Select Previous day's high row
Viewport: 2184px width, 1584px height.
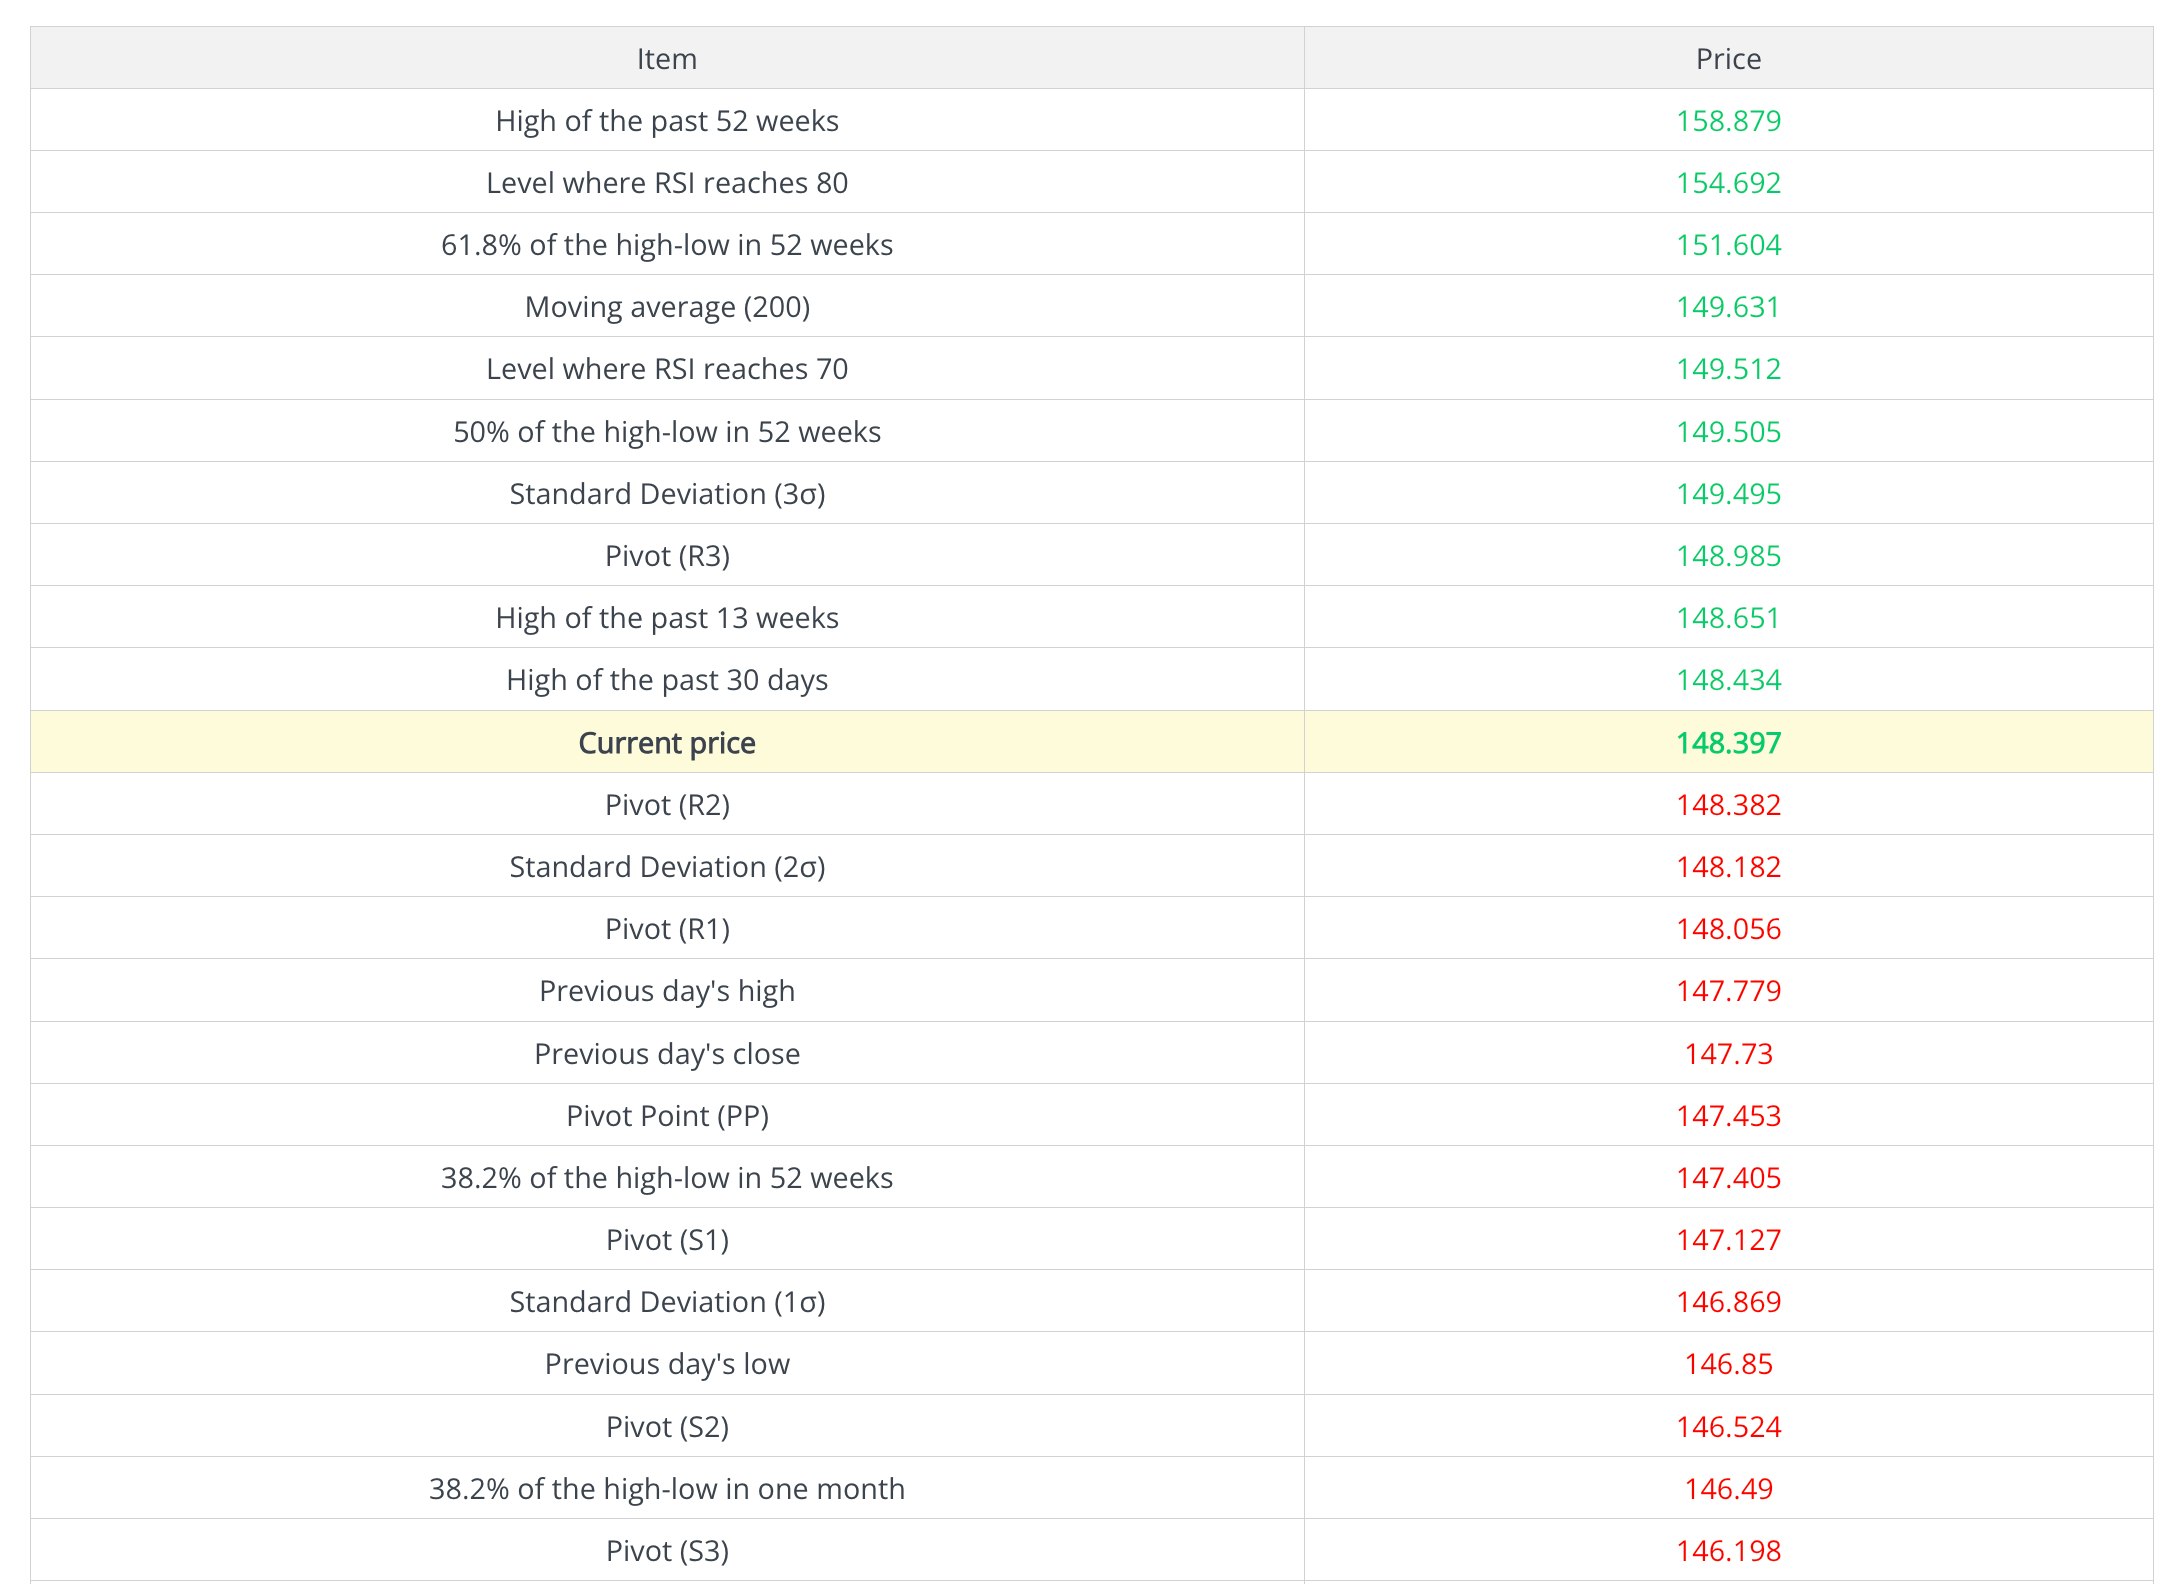[666, 991]
